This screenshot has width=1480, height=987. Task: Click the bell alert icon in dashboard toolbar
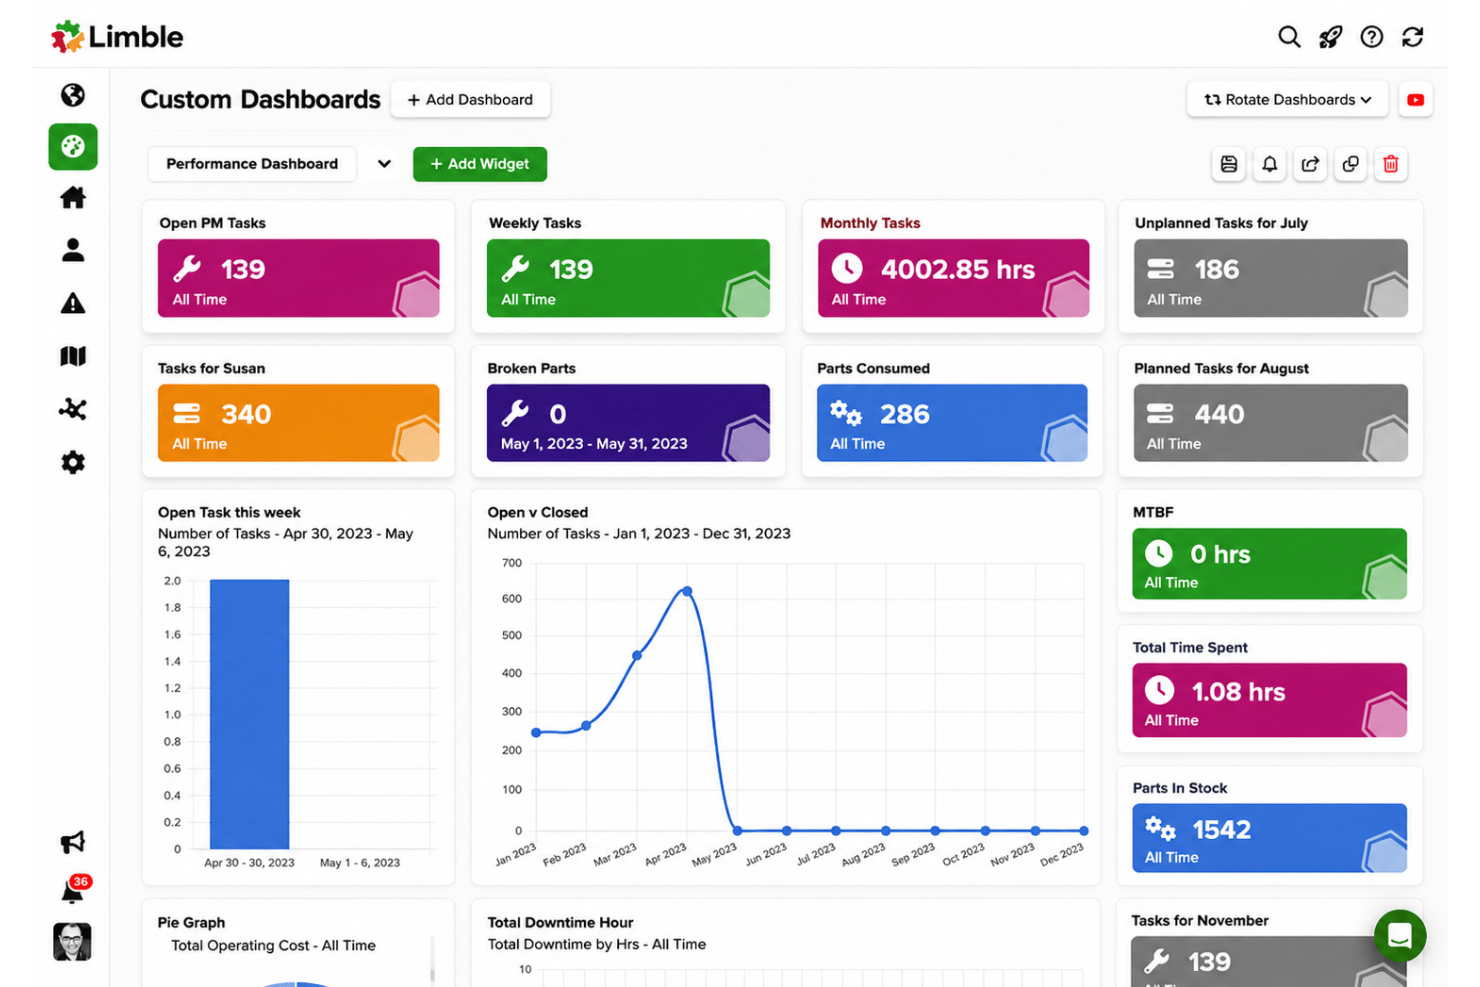click(1269, 164)
